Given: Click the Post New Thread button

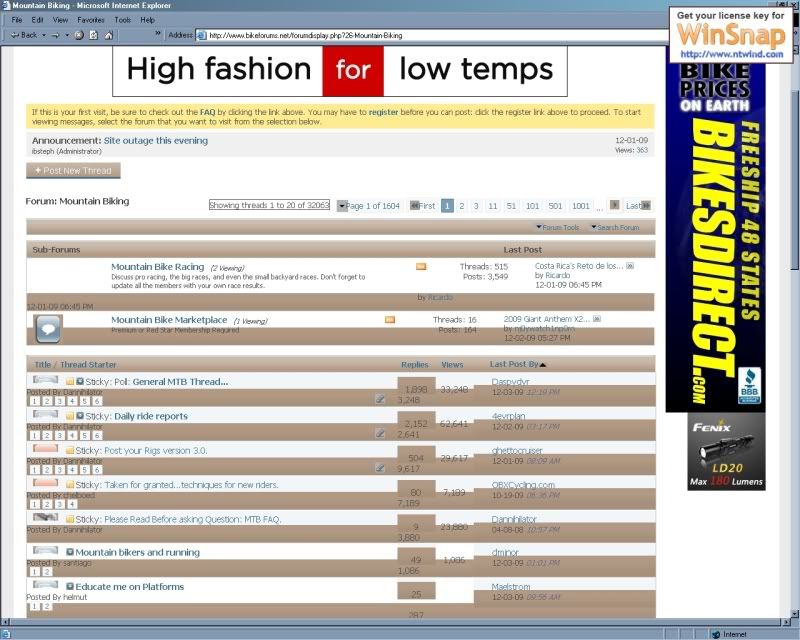Looking at the screenshot, I should [72, 171].
